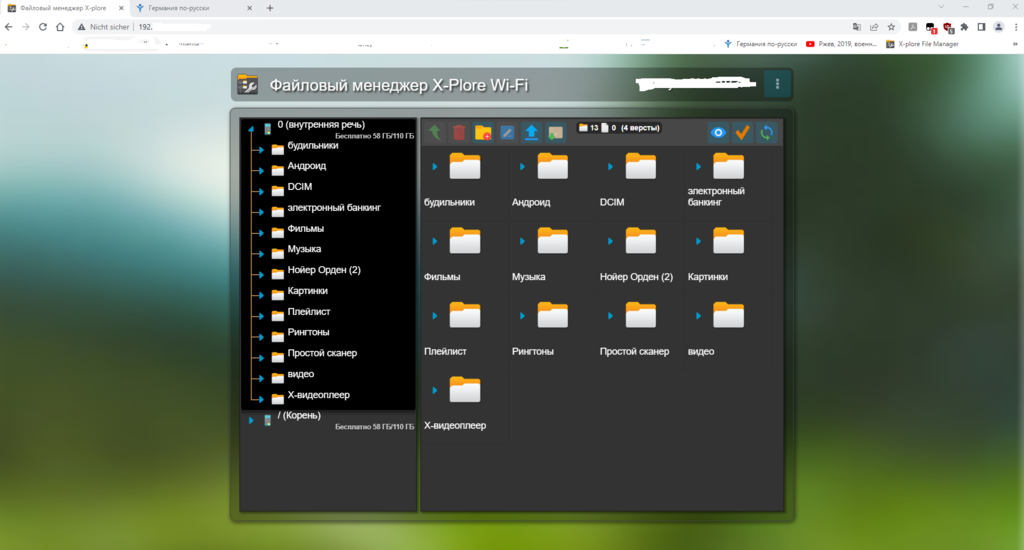Open a new browser tab
The image size is (1024, 550).
point(270,8)
